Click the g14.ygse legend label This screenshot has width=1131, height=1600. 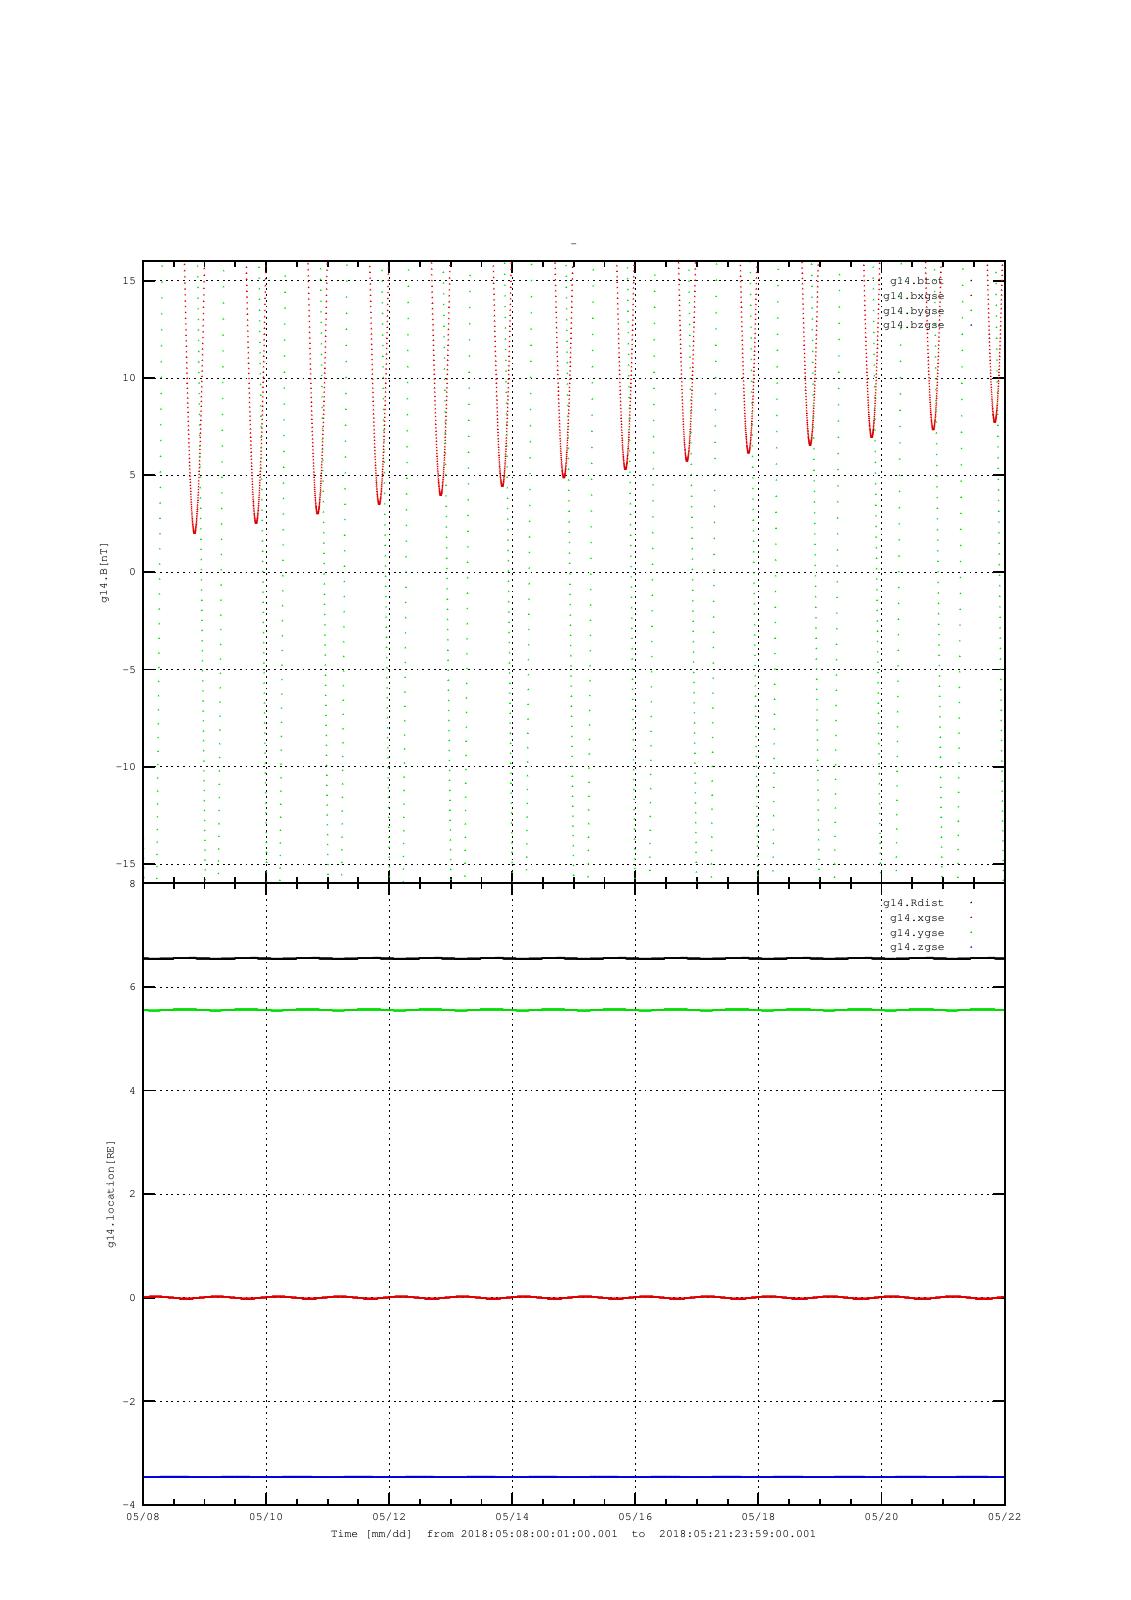pos(916,933)
